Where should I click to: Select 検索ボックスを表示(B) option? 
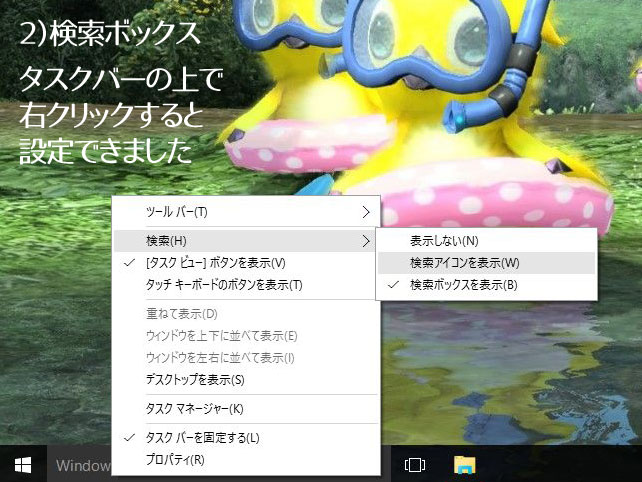click(x=486, y=285)
